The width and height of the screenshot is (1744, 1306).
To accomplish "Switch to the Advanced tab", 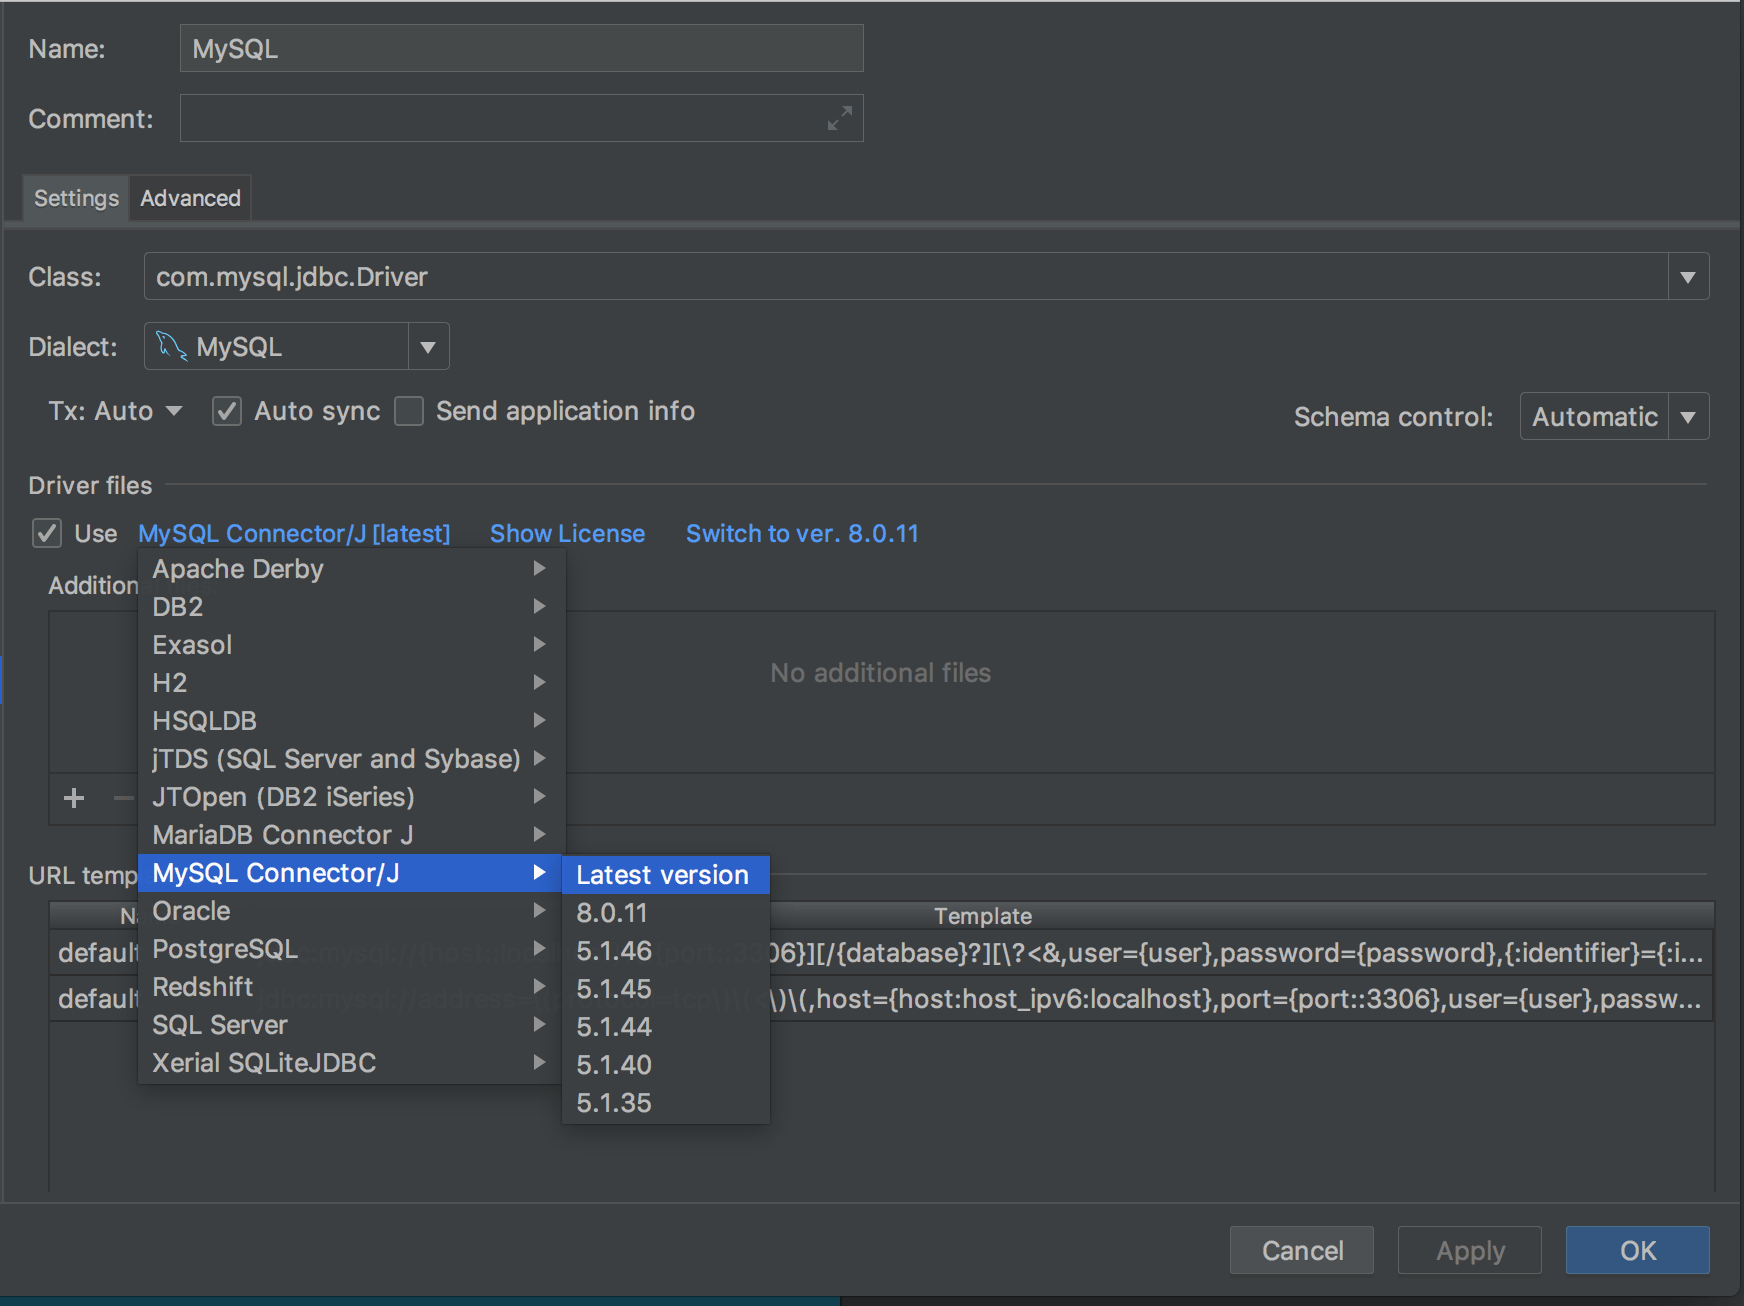I will coord(190,198).
